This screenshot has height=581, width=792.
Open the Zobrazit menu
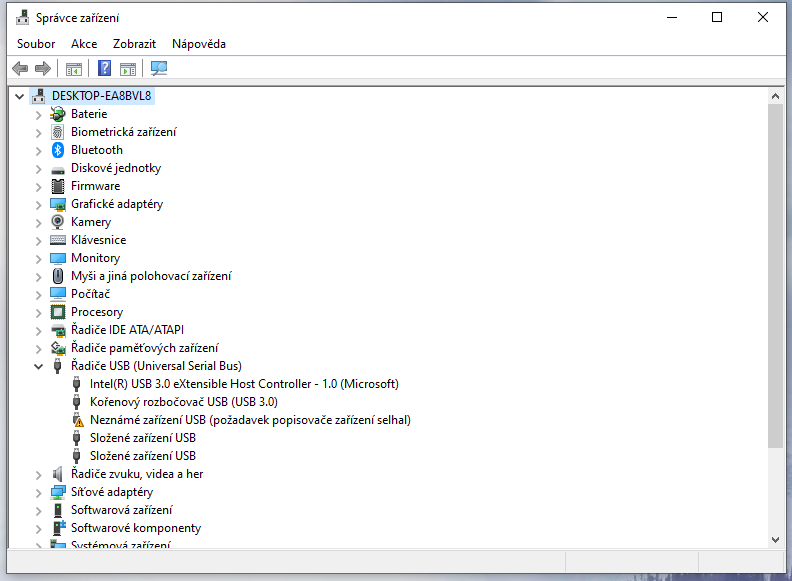[134, 44]
